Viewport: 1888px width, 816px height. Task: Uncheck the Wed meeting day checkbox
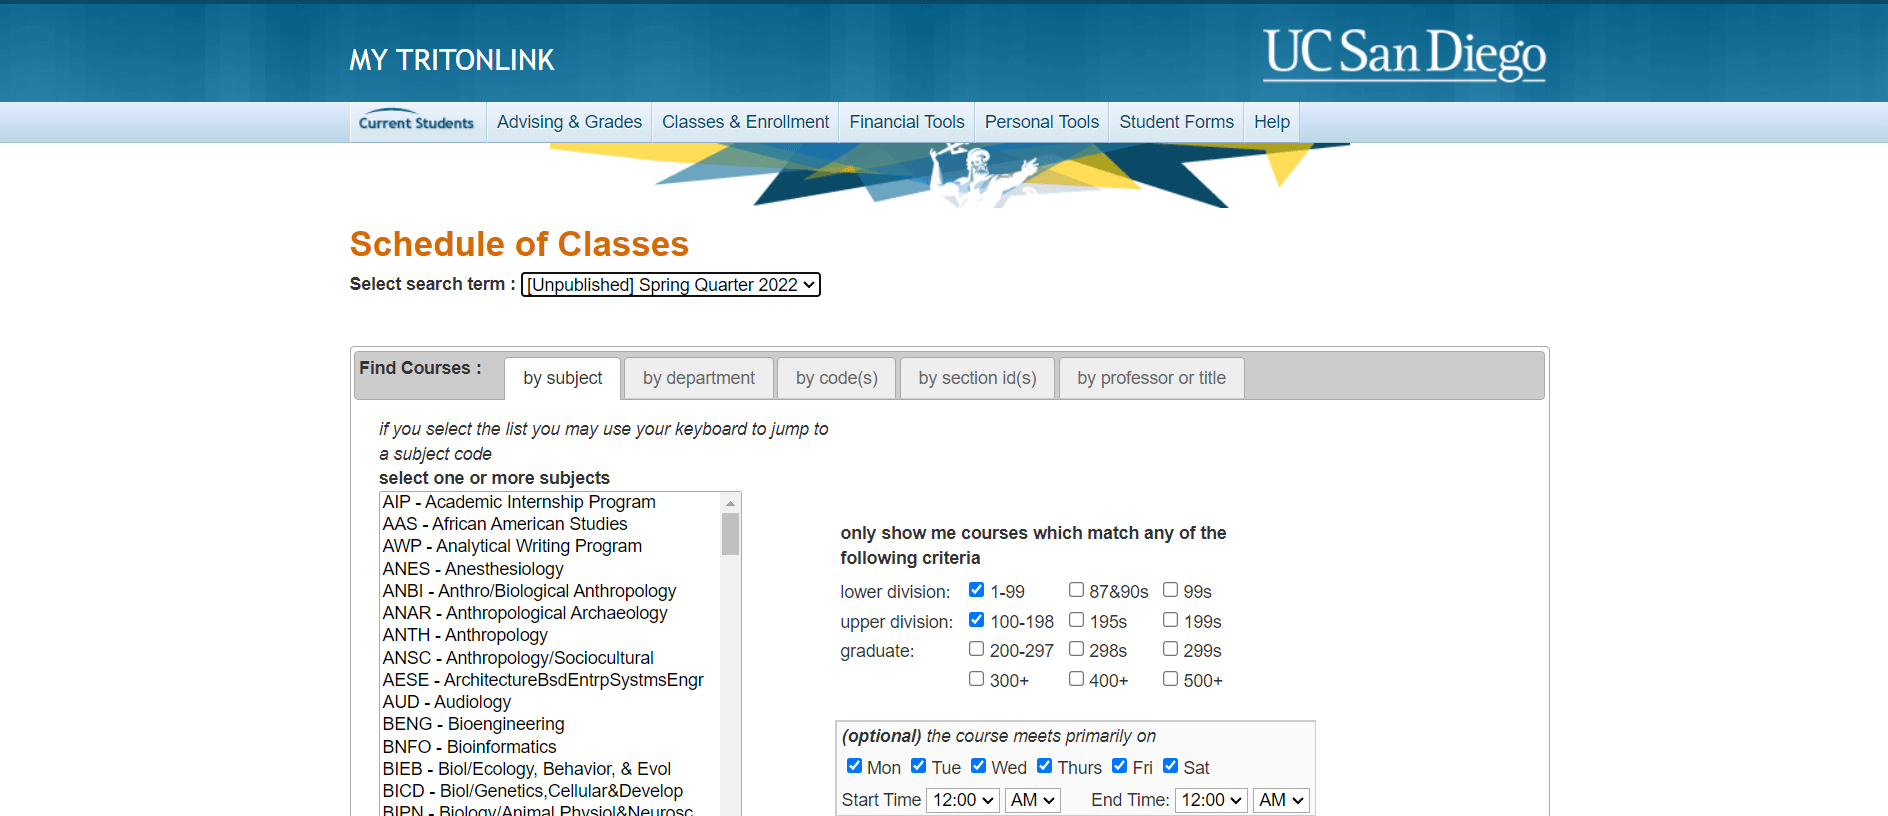pyautogui.click(x=978, y=766)
